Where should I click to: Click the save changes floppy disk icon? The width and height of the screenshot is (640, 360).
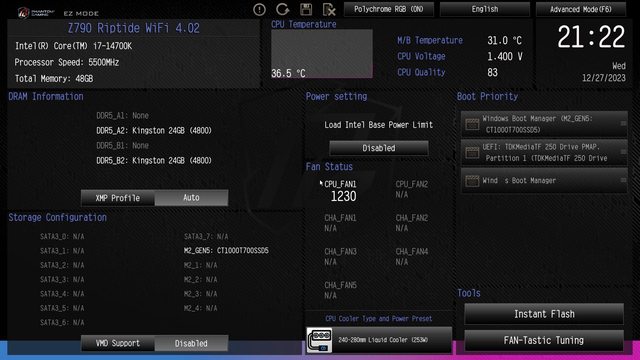[306, 9]
